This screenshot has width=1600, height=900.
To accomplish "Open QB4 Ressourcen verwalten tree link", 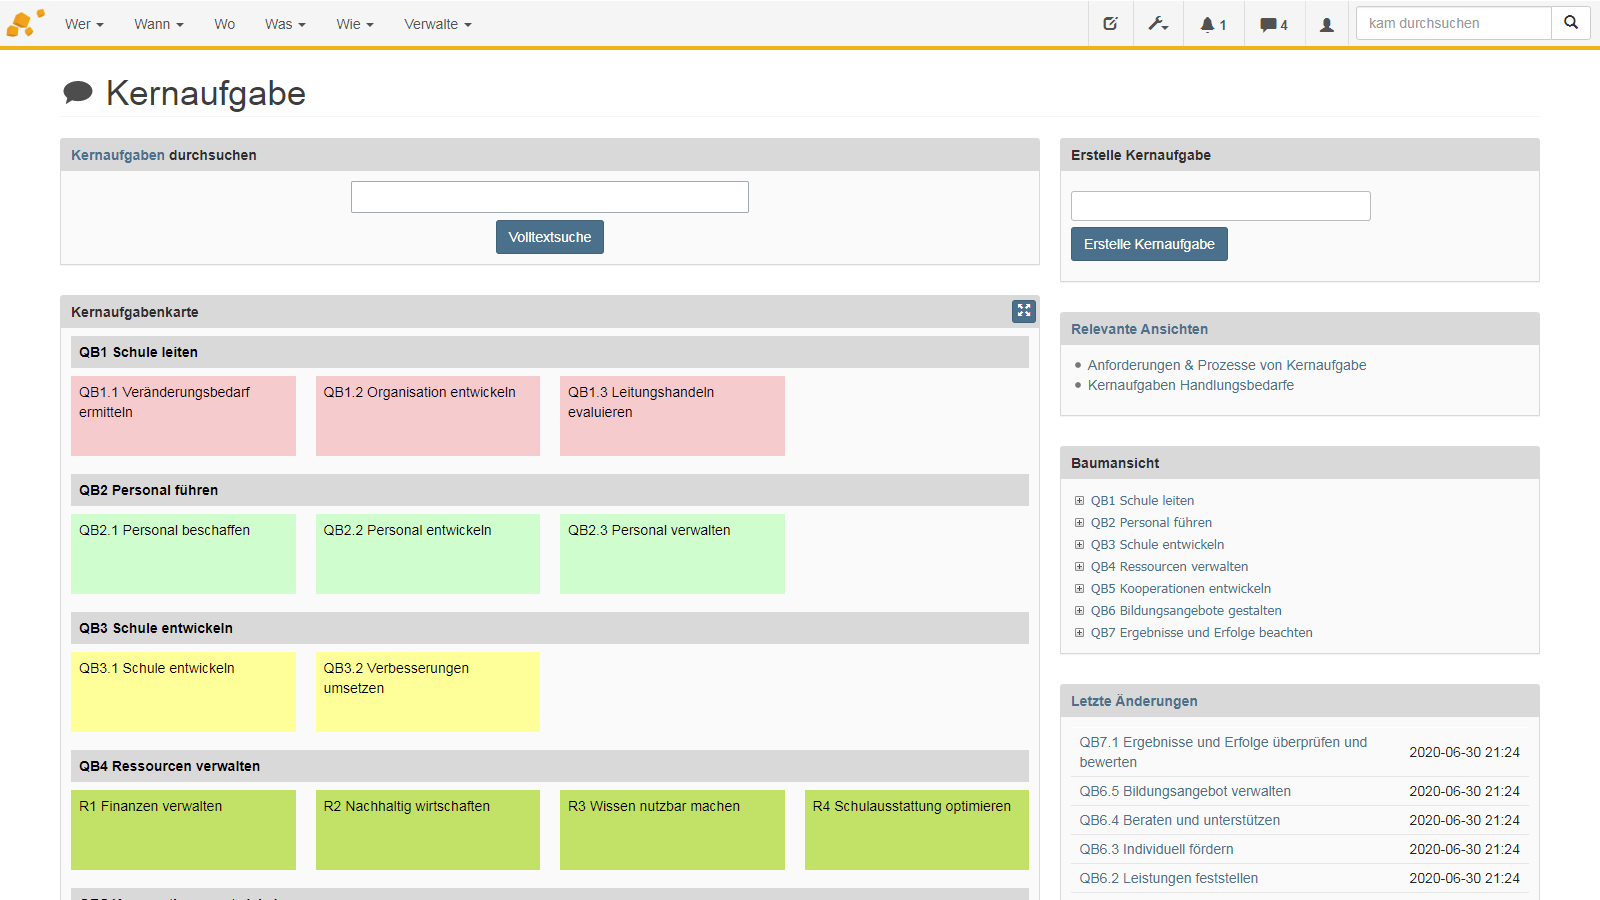I will tap(1169, 567).
